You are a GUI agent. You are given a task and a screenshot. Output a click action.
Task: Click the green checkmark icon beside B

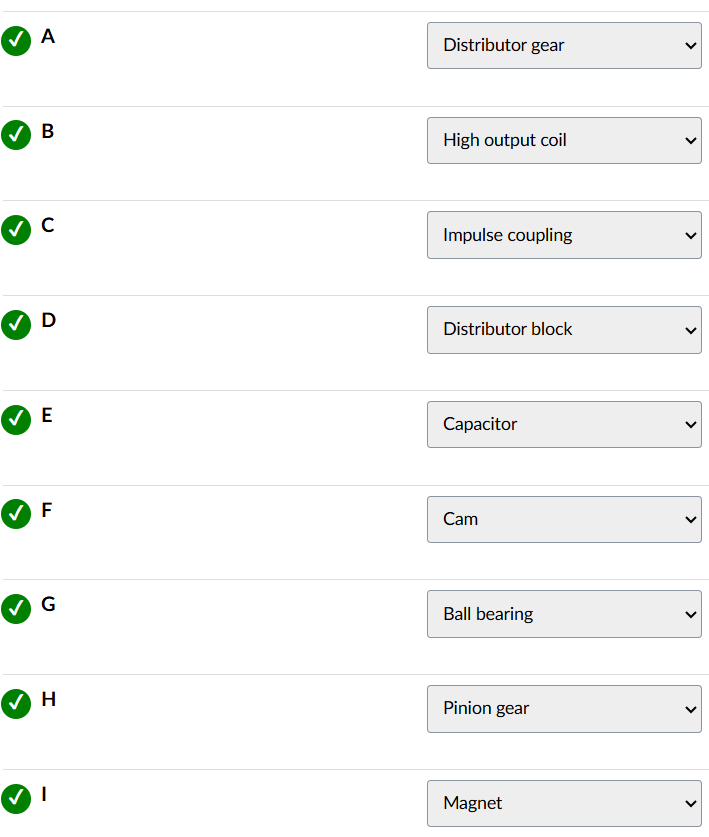point(16,135)
